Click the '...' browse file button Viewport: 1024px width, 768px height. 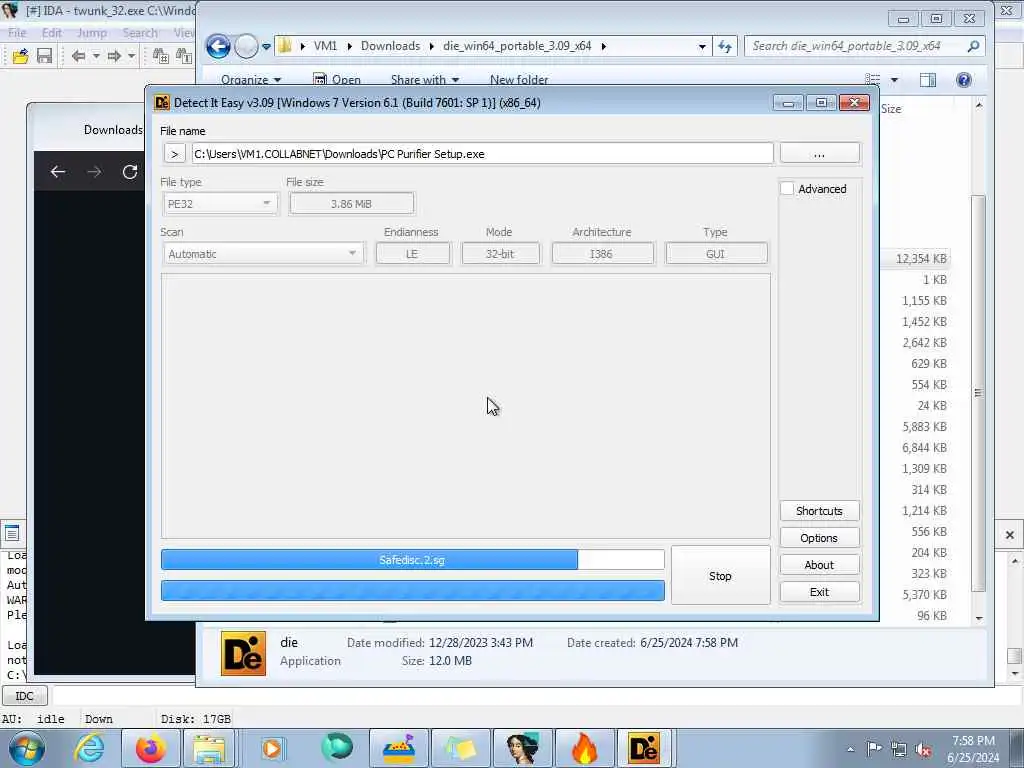click(x=820, y=154)
